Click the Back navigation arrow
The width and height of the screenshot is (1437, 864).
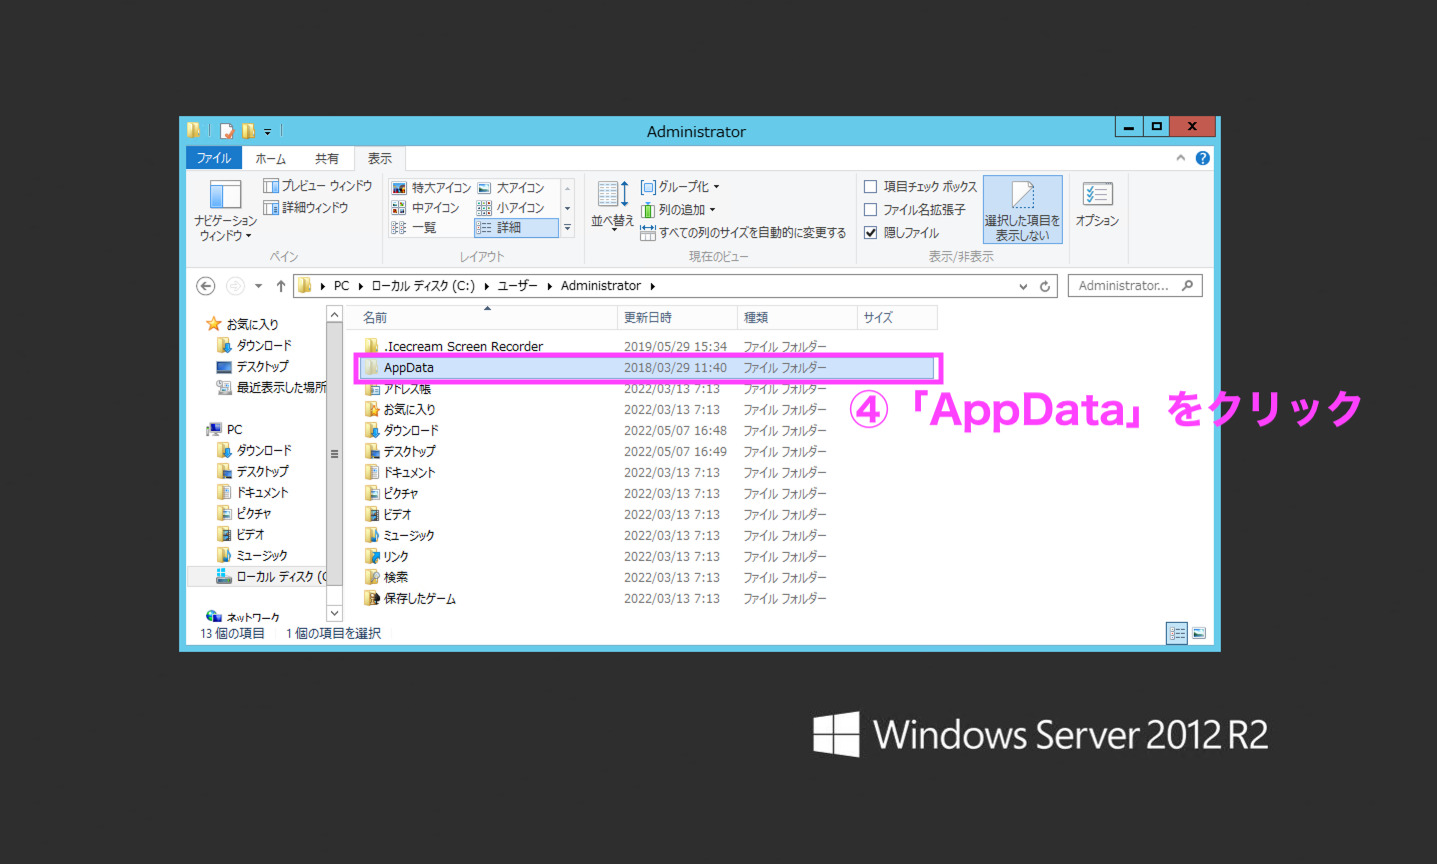point(206,286)
